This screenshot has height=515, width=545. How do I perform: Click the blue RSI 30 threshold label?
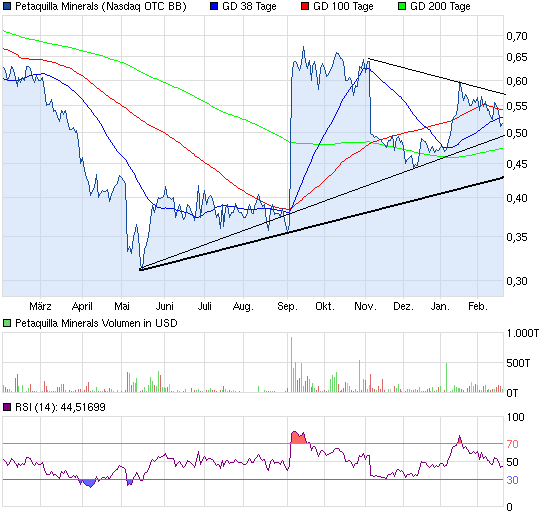tap(512, 480)
